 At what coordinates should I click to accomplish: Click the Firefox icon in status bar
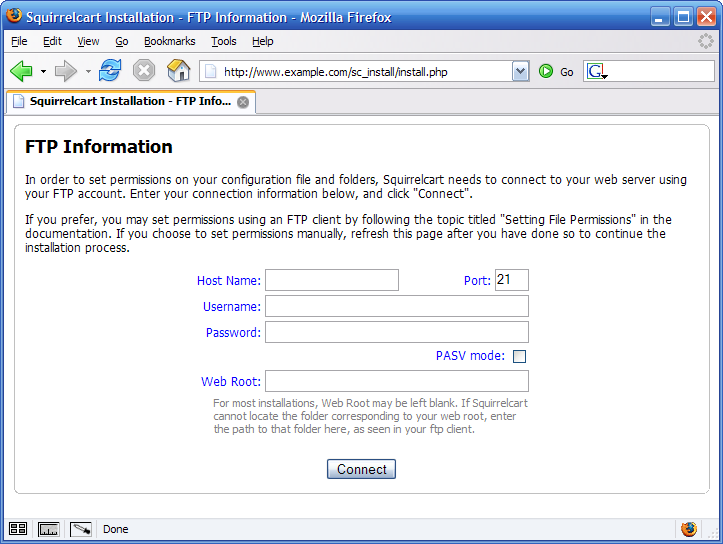(689, 529)
